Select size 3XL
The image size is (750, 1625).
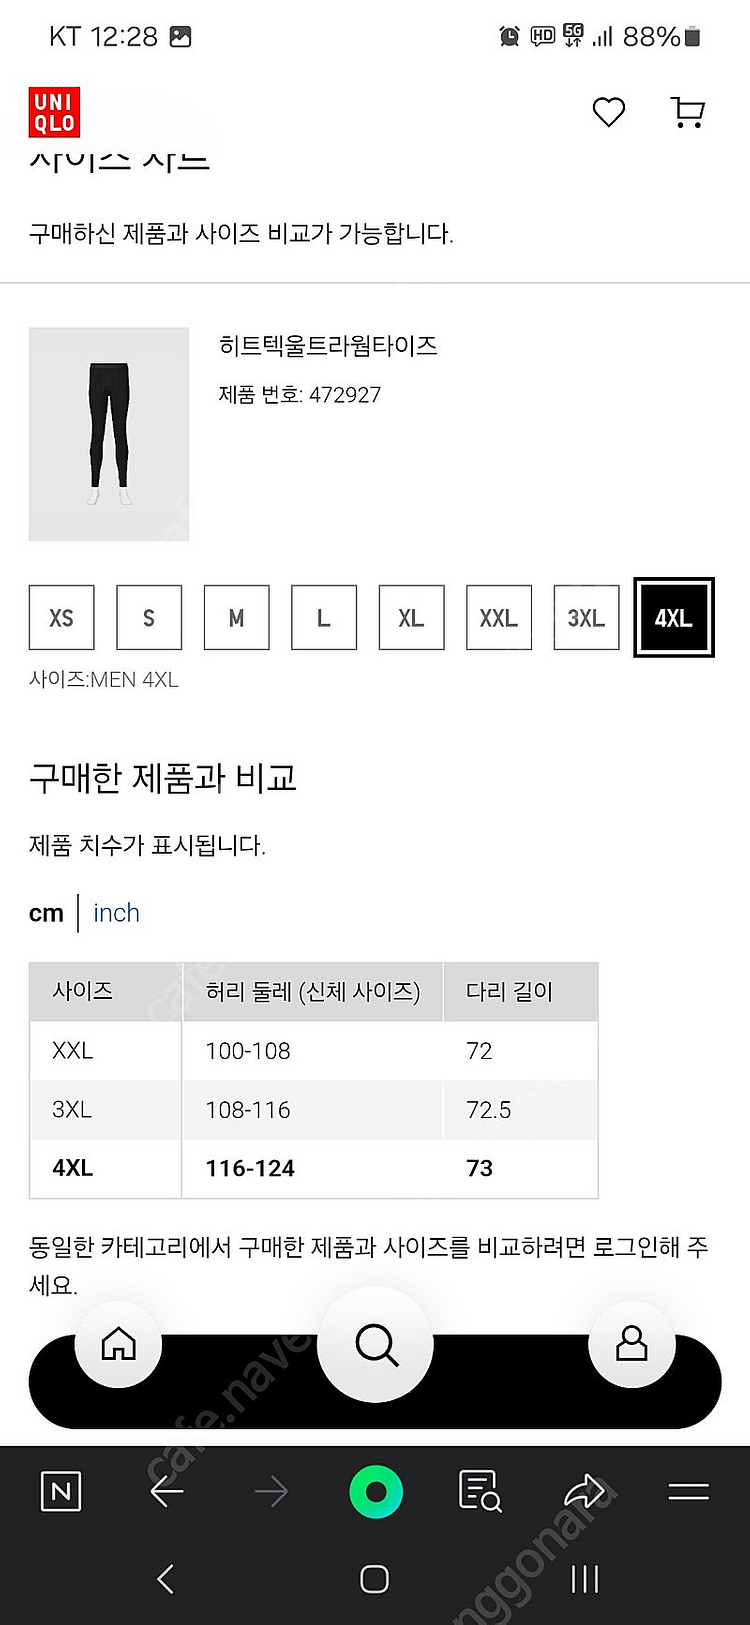(x=586, y=617)
